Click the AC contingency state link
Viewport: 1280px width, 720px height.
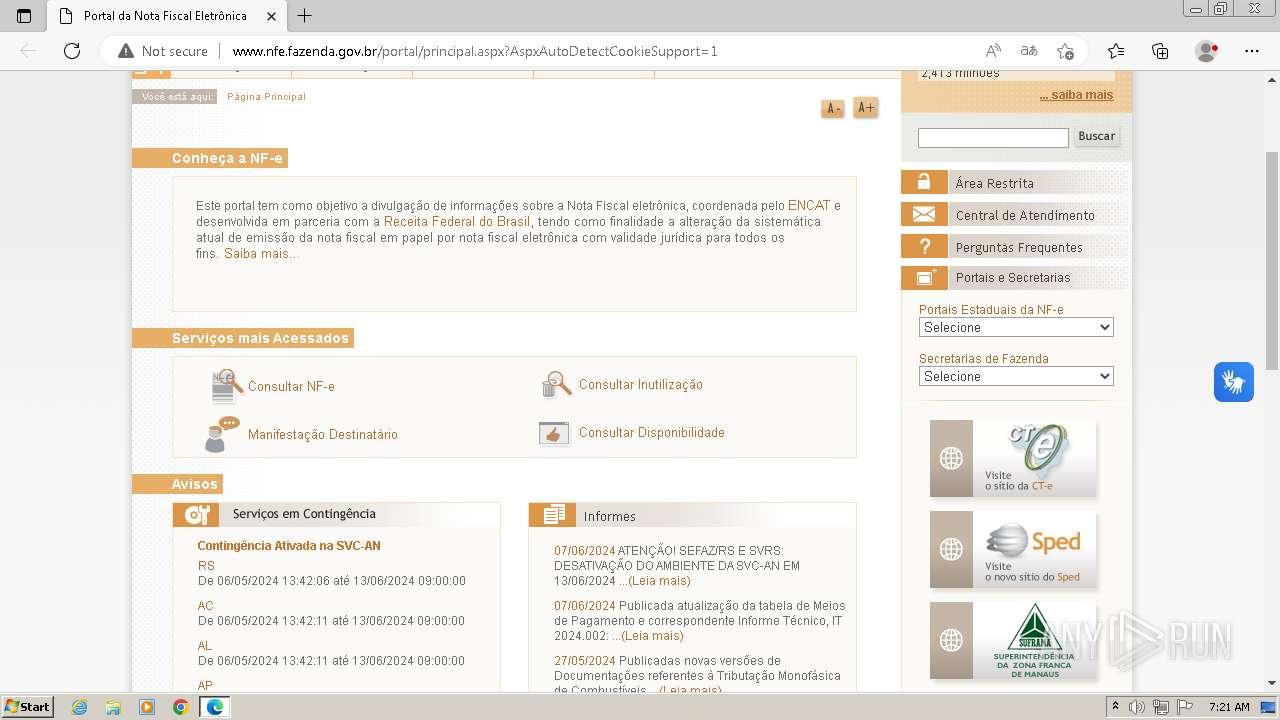[x=206, y=606]
